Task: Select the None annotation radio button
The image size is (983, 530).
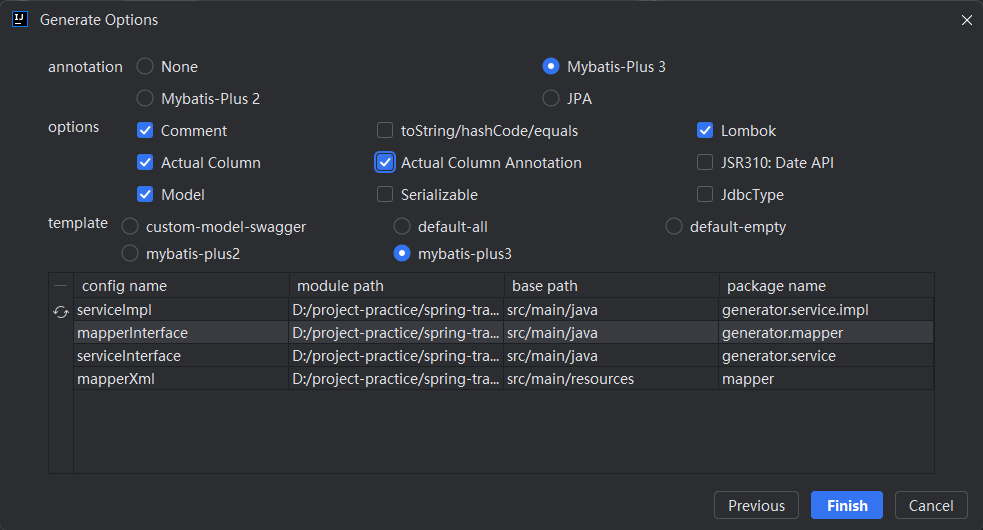Action: point(145,67)
